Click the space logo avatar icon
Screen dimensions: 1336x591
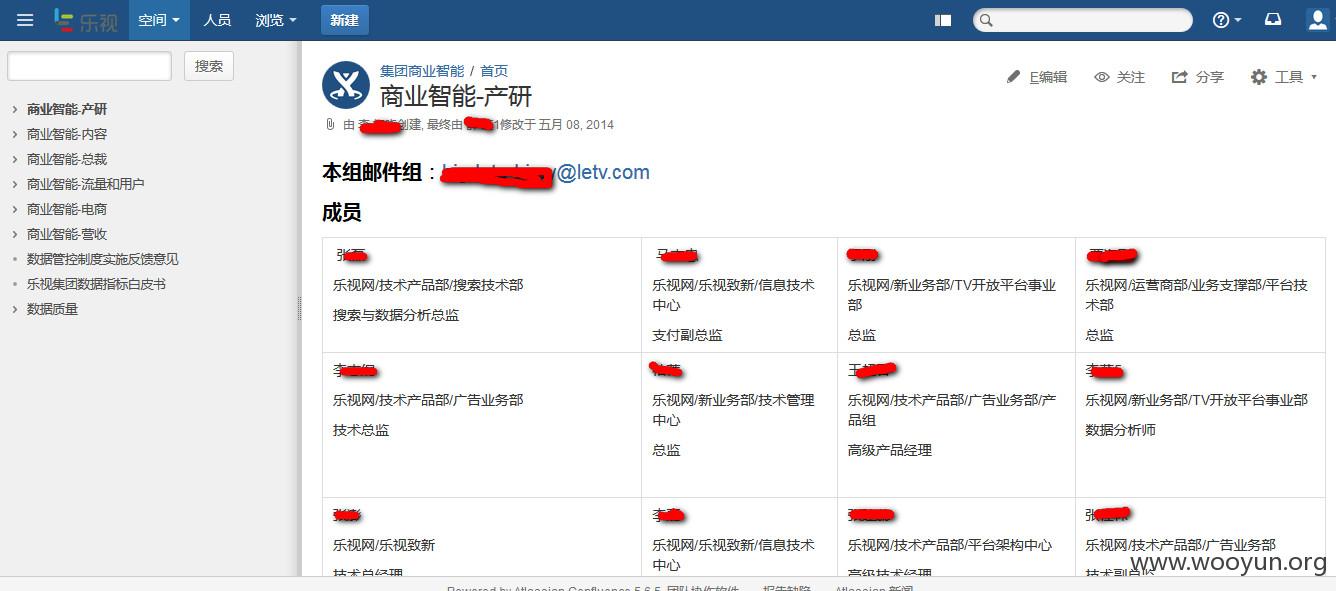[x=346, y=85]
